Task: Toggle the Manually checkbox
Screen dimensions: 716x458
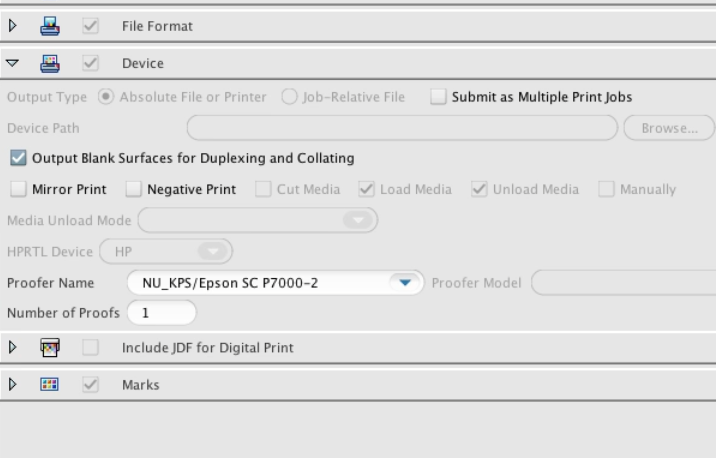Action: click(x=606, y=189)
